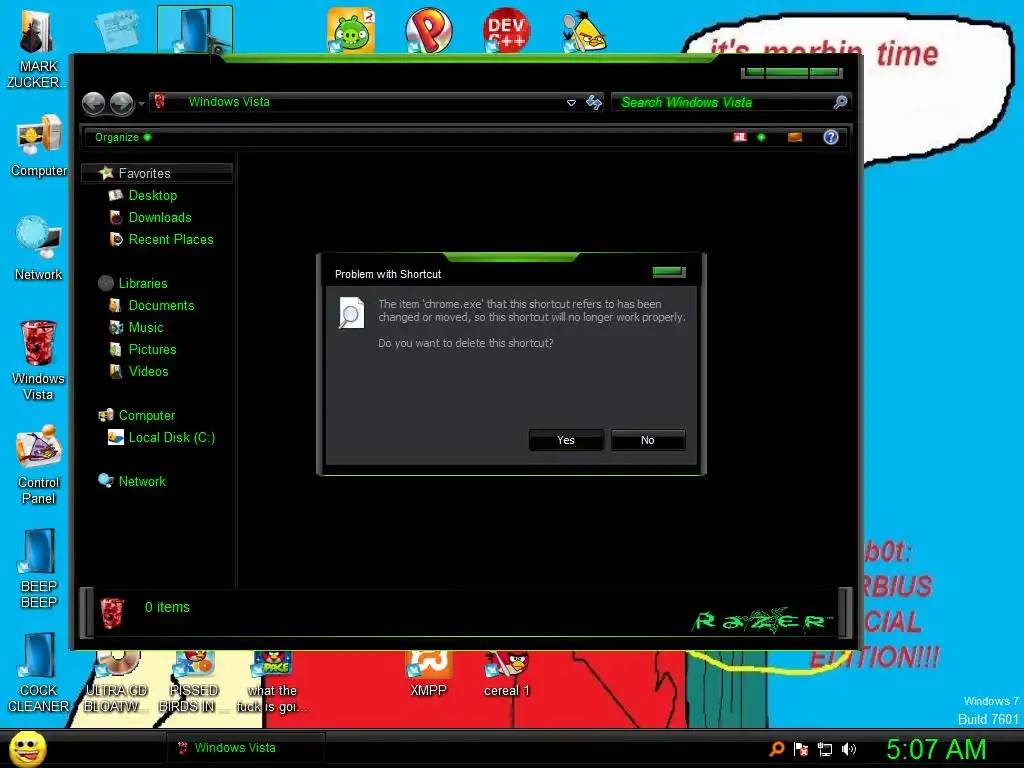The height and width of the screenshot is (768, 1024).
Task: Open recent pages dropdown beside Forward button
Action: (141, 104)
